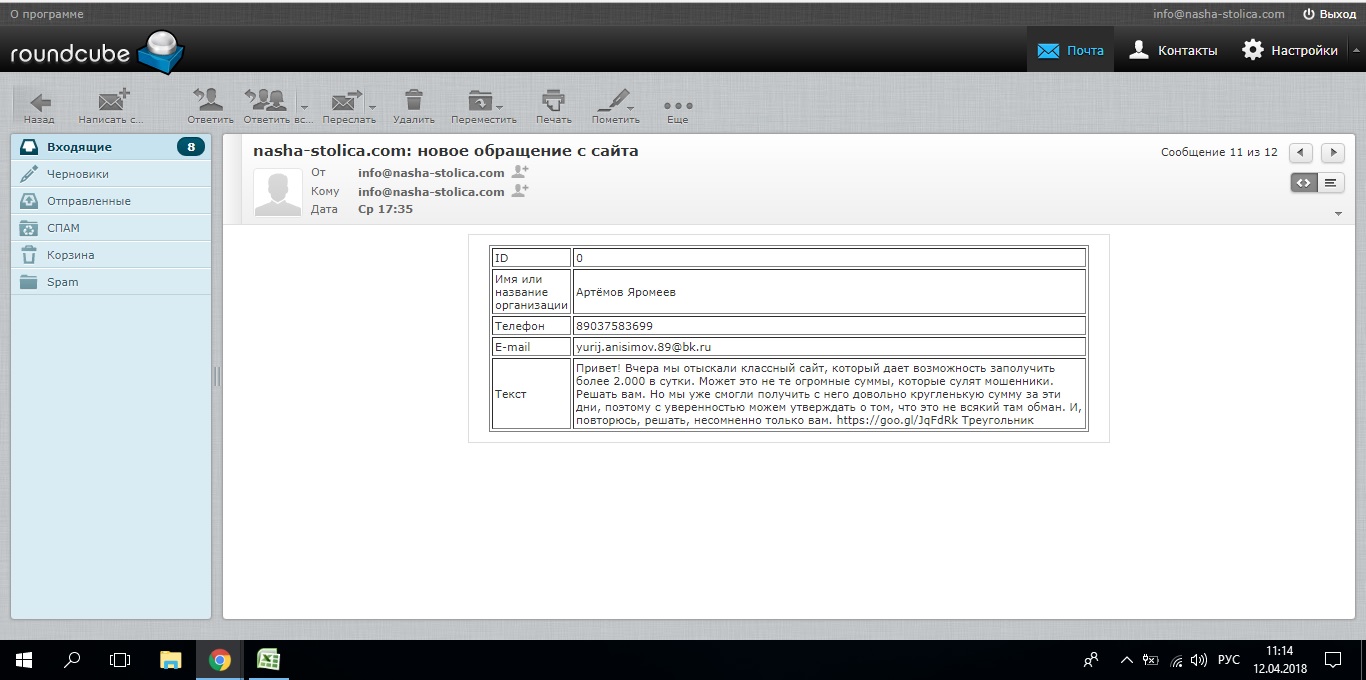Click the sender avatar photo

pyautogui.click(x=277, y=193)
